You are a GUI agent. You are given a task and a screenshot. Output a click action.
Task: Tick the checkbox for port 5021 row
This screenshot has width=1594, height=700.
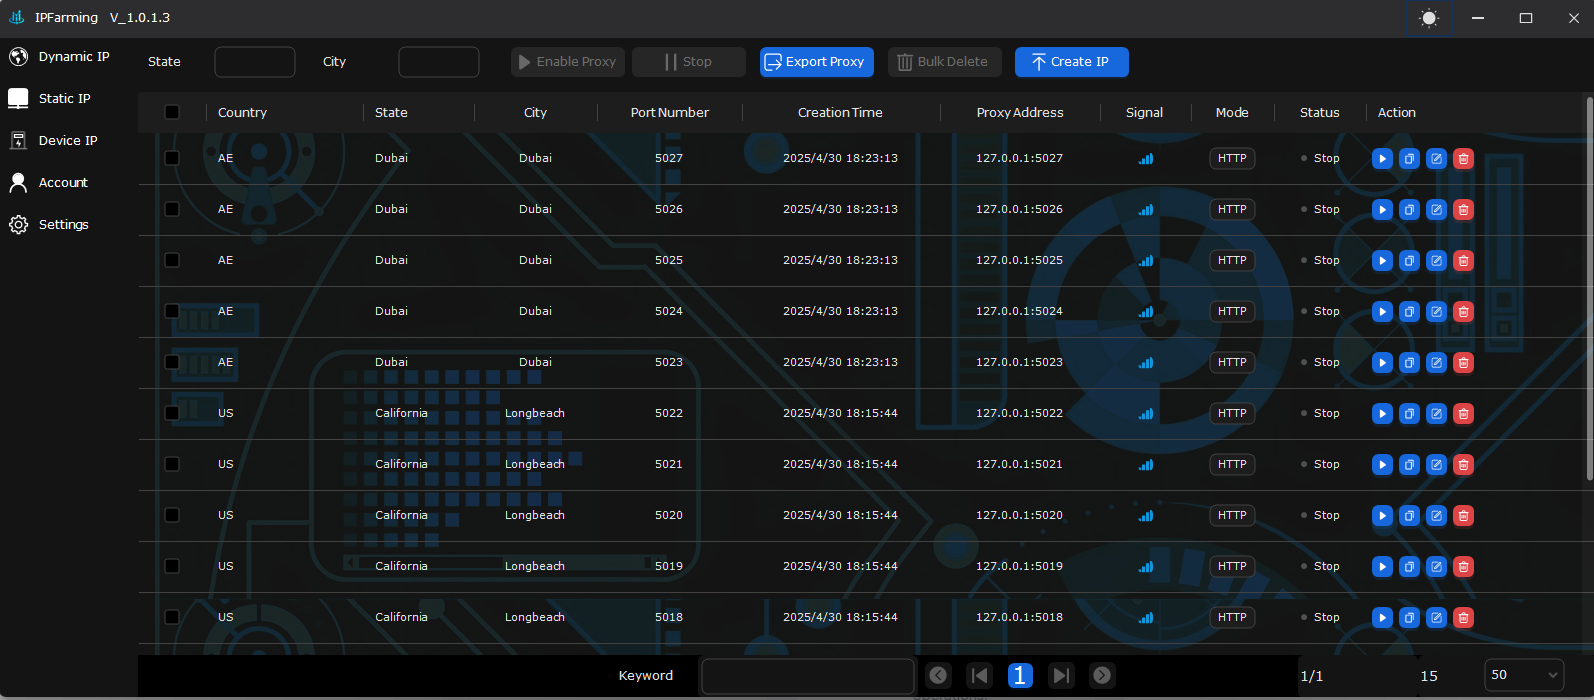(172, 464)
